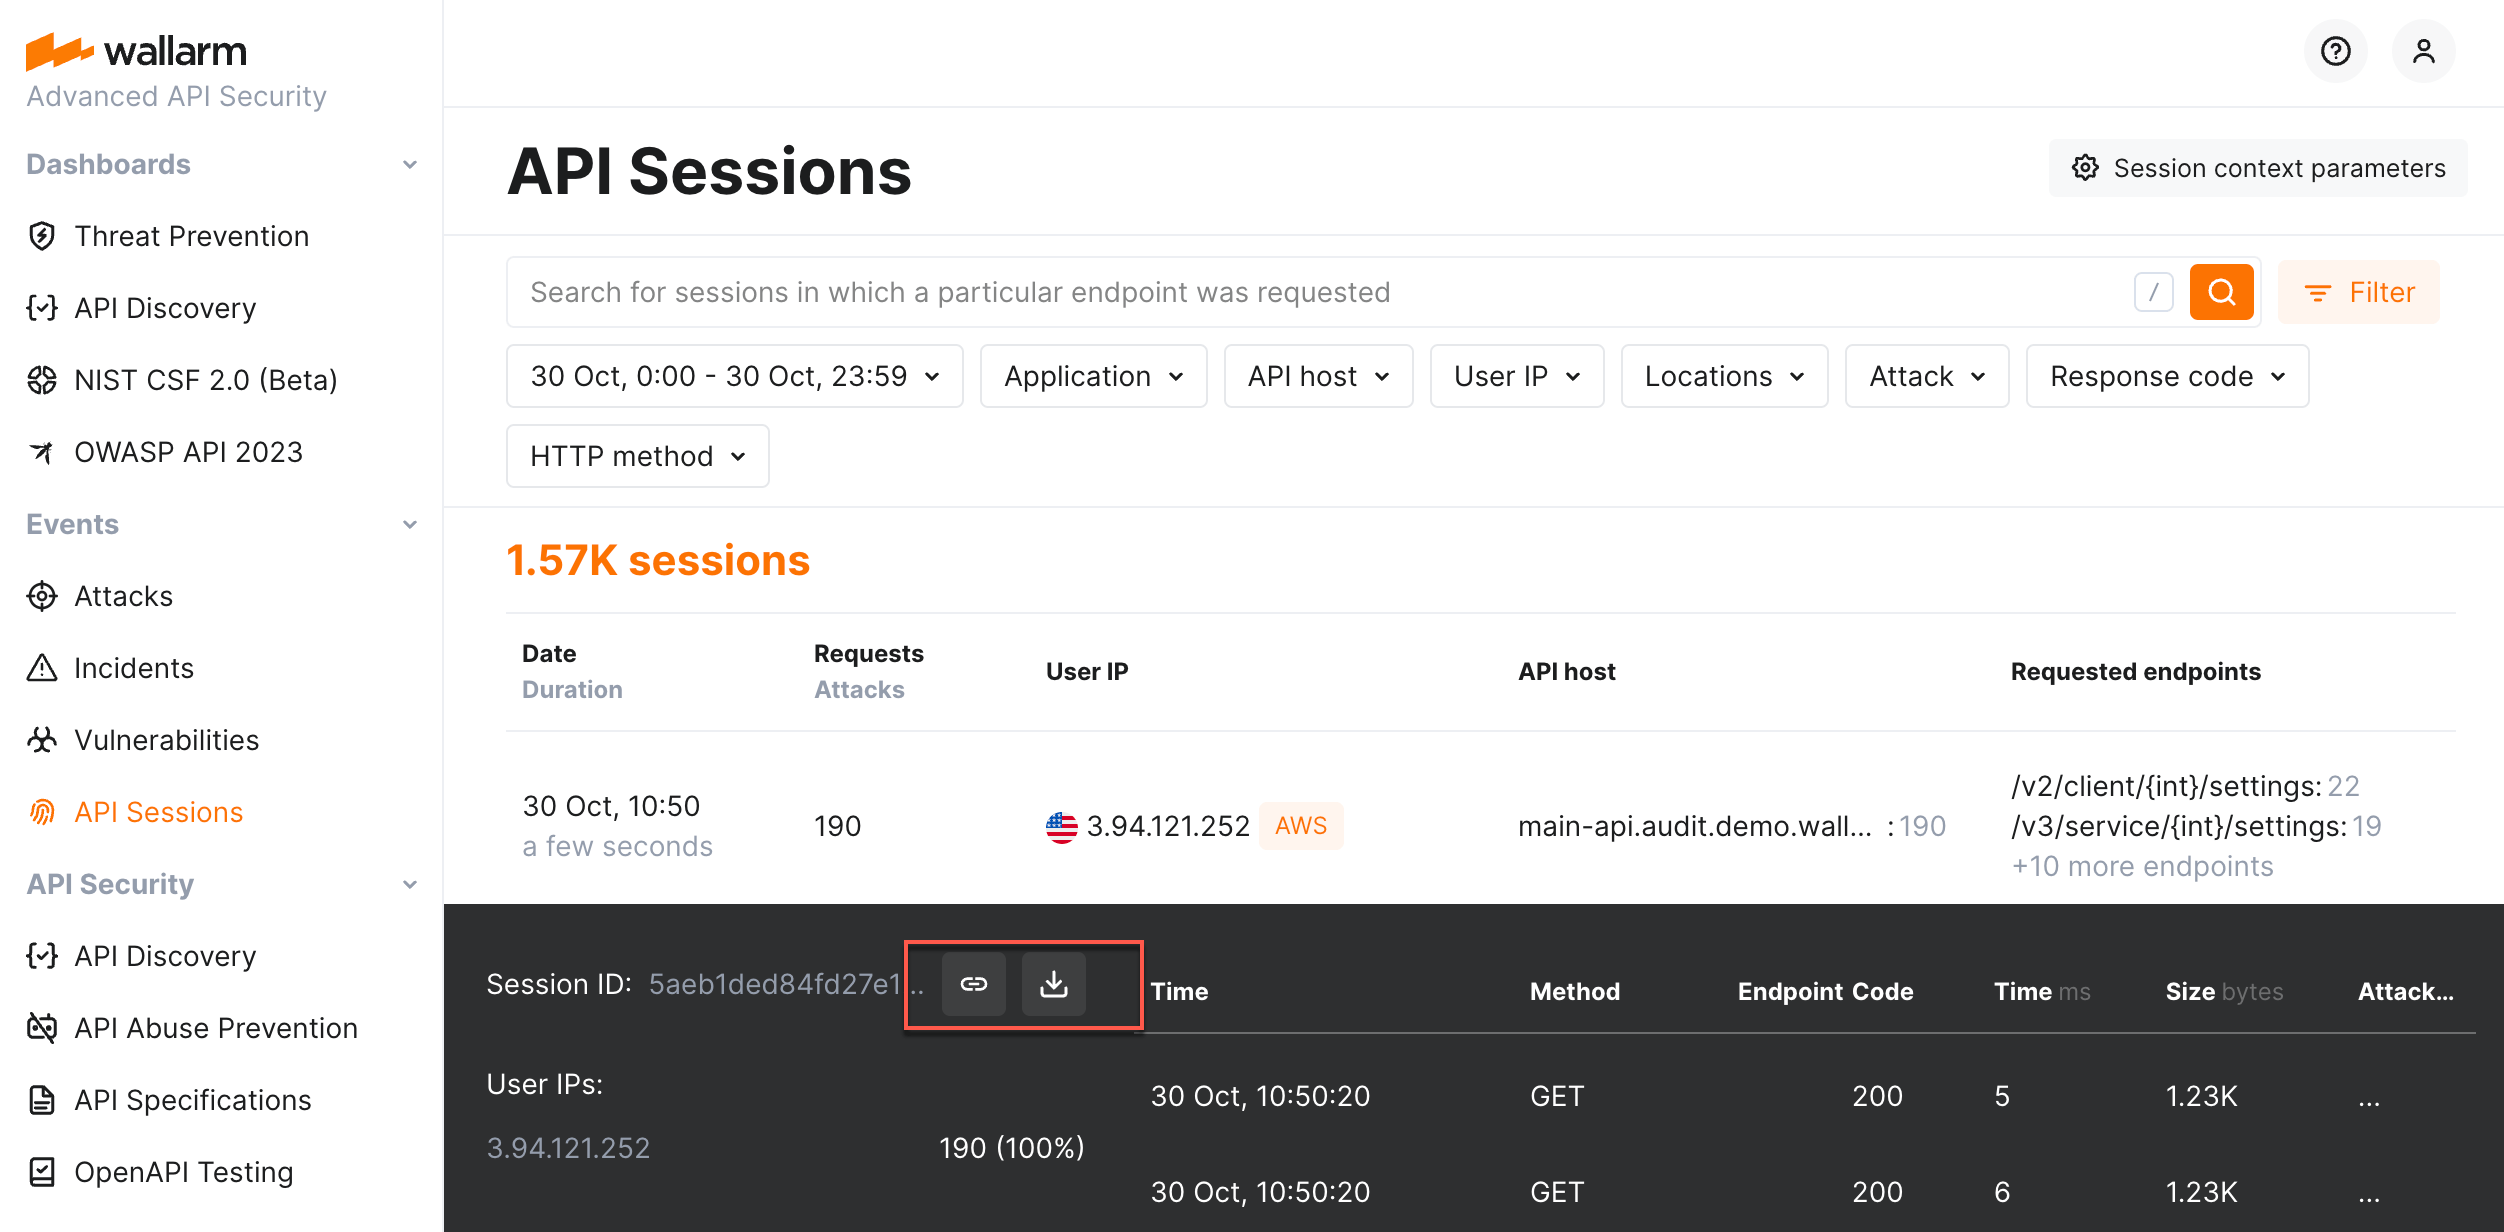Open API Specifications from sidebar

pyautogui.click(x=192, y=1100)
